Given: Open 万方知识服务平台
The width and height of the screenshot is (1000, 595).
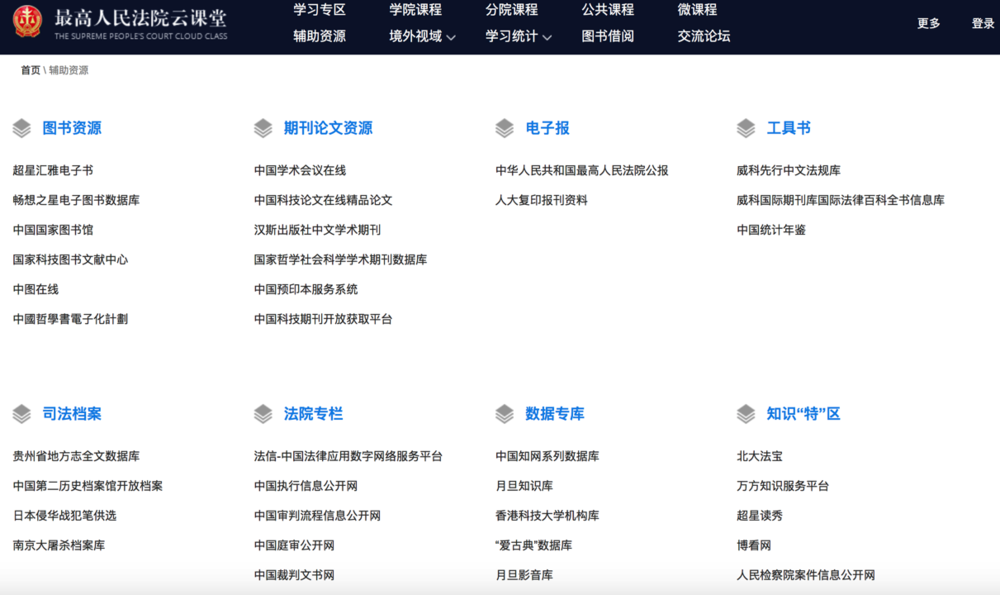Looking at the screenshot, I should click(783, 486).
